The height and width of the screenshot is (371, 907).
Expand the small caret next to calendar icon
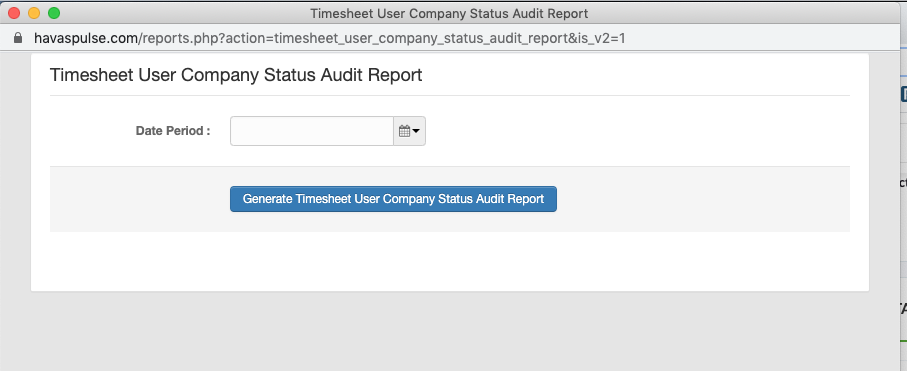[x=416, y=131]
